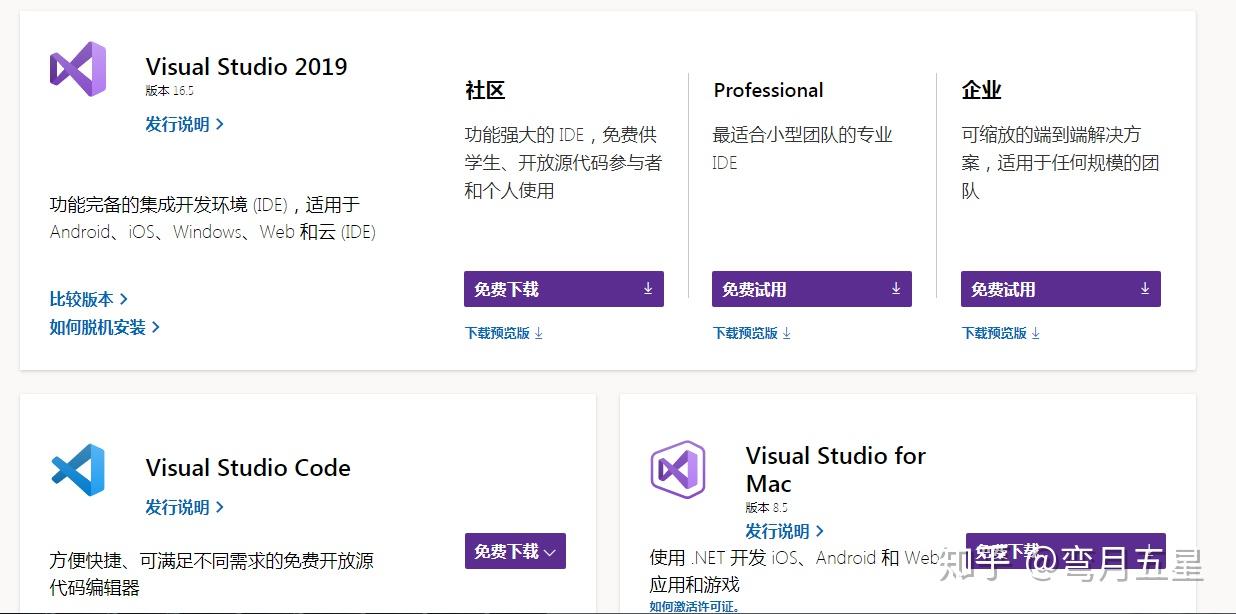1236x614 pixels.
Task: Click the Professional edition heading
Action: click(768, 90)
